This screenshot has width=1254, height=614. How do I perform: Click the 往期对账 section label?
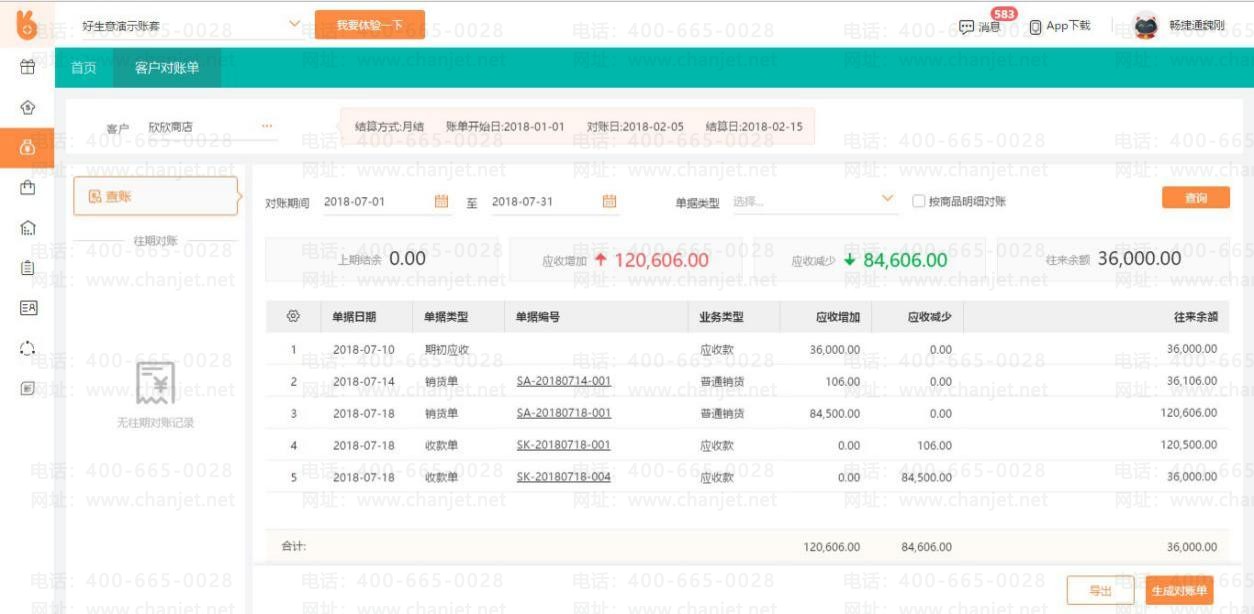pyautogui.click(x=155, y=241)
